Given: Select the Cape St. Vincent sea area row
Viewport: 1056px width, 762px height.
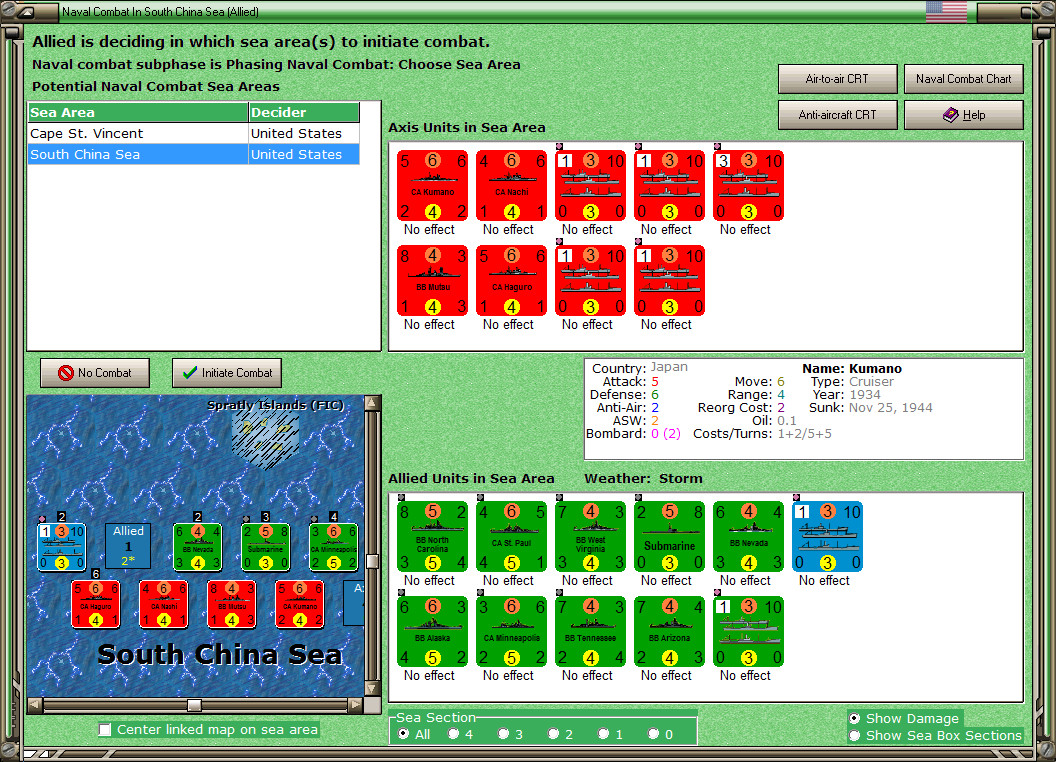Looking at the screenshot, I should coord(193,133).
